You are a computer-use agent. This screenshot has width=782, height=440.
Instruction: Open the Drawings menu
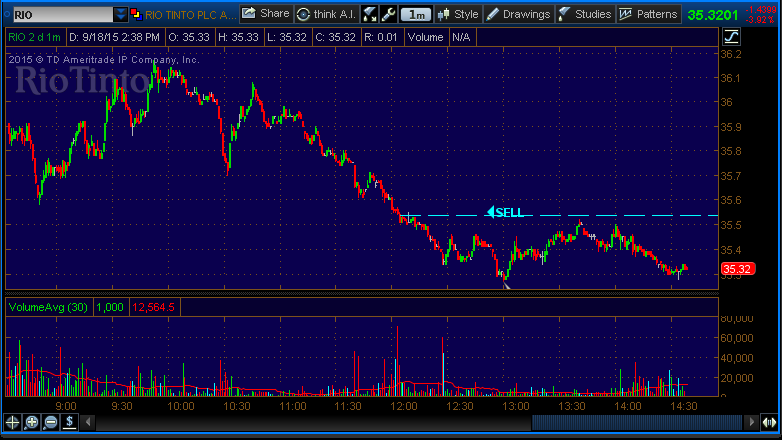coord(518,14)
